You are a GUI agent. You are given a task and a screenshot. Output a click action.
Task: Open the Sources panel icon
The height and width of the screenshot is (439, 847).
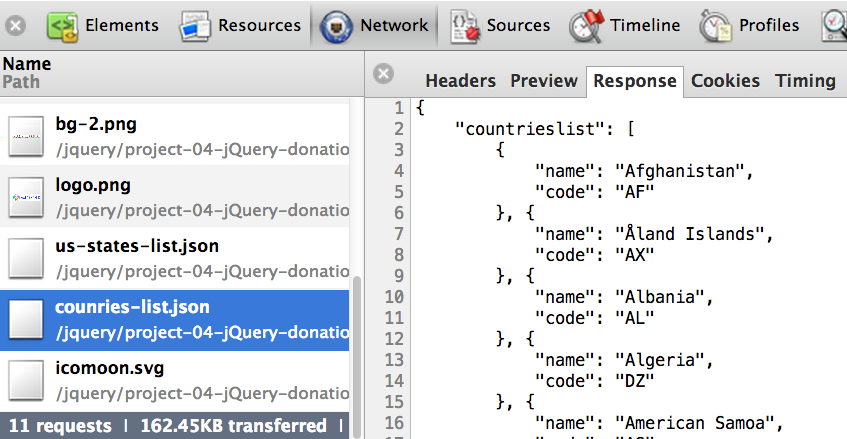tap(464, 25)
